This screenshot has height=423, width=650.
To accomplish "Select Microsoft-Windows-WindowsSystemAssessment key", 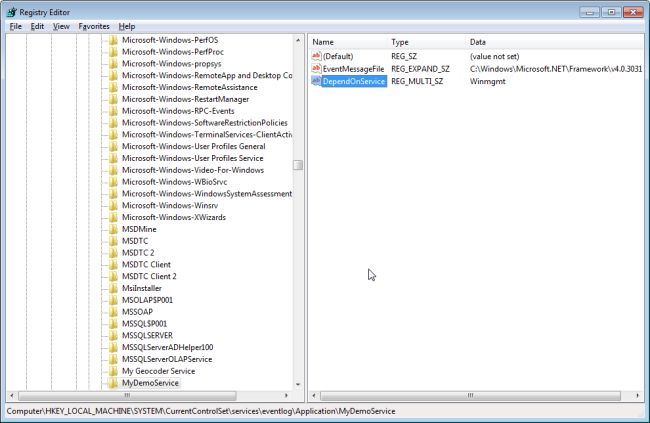I will pyautogui.click(x=207, y=194).
